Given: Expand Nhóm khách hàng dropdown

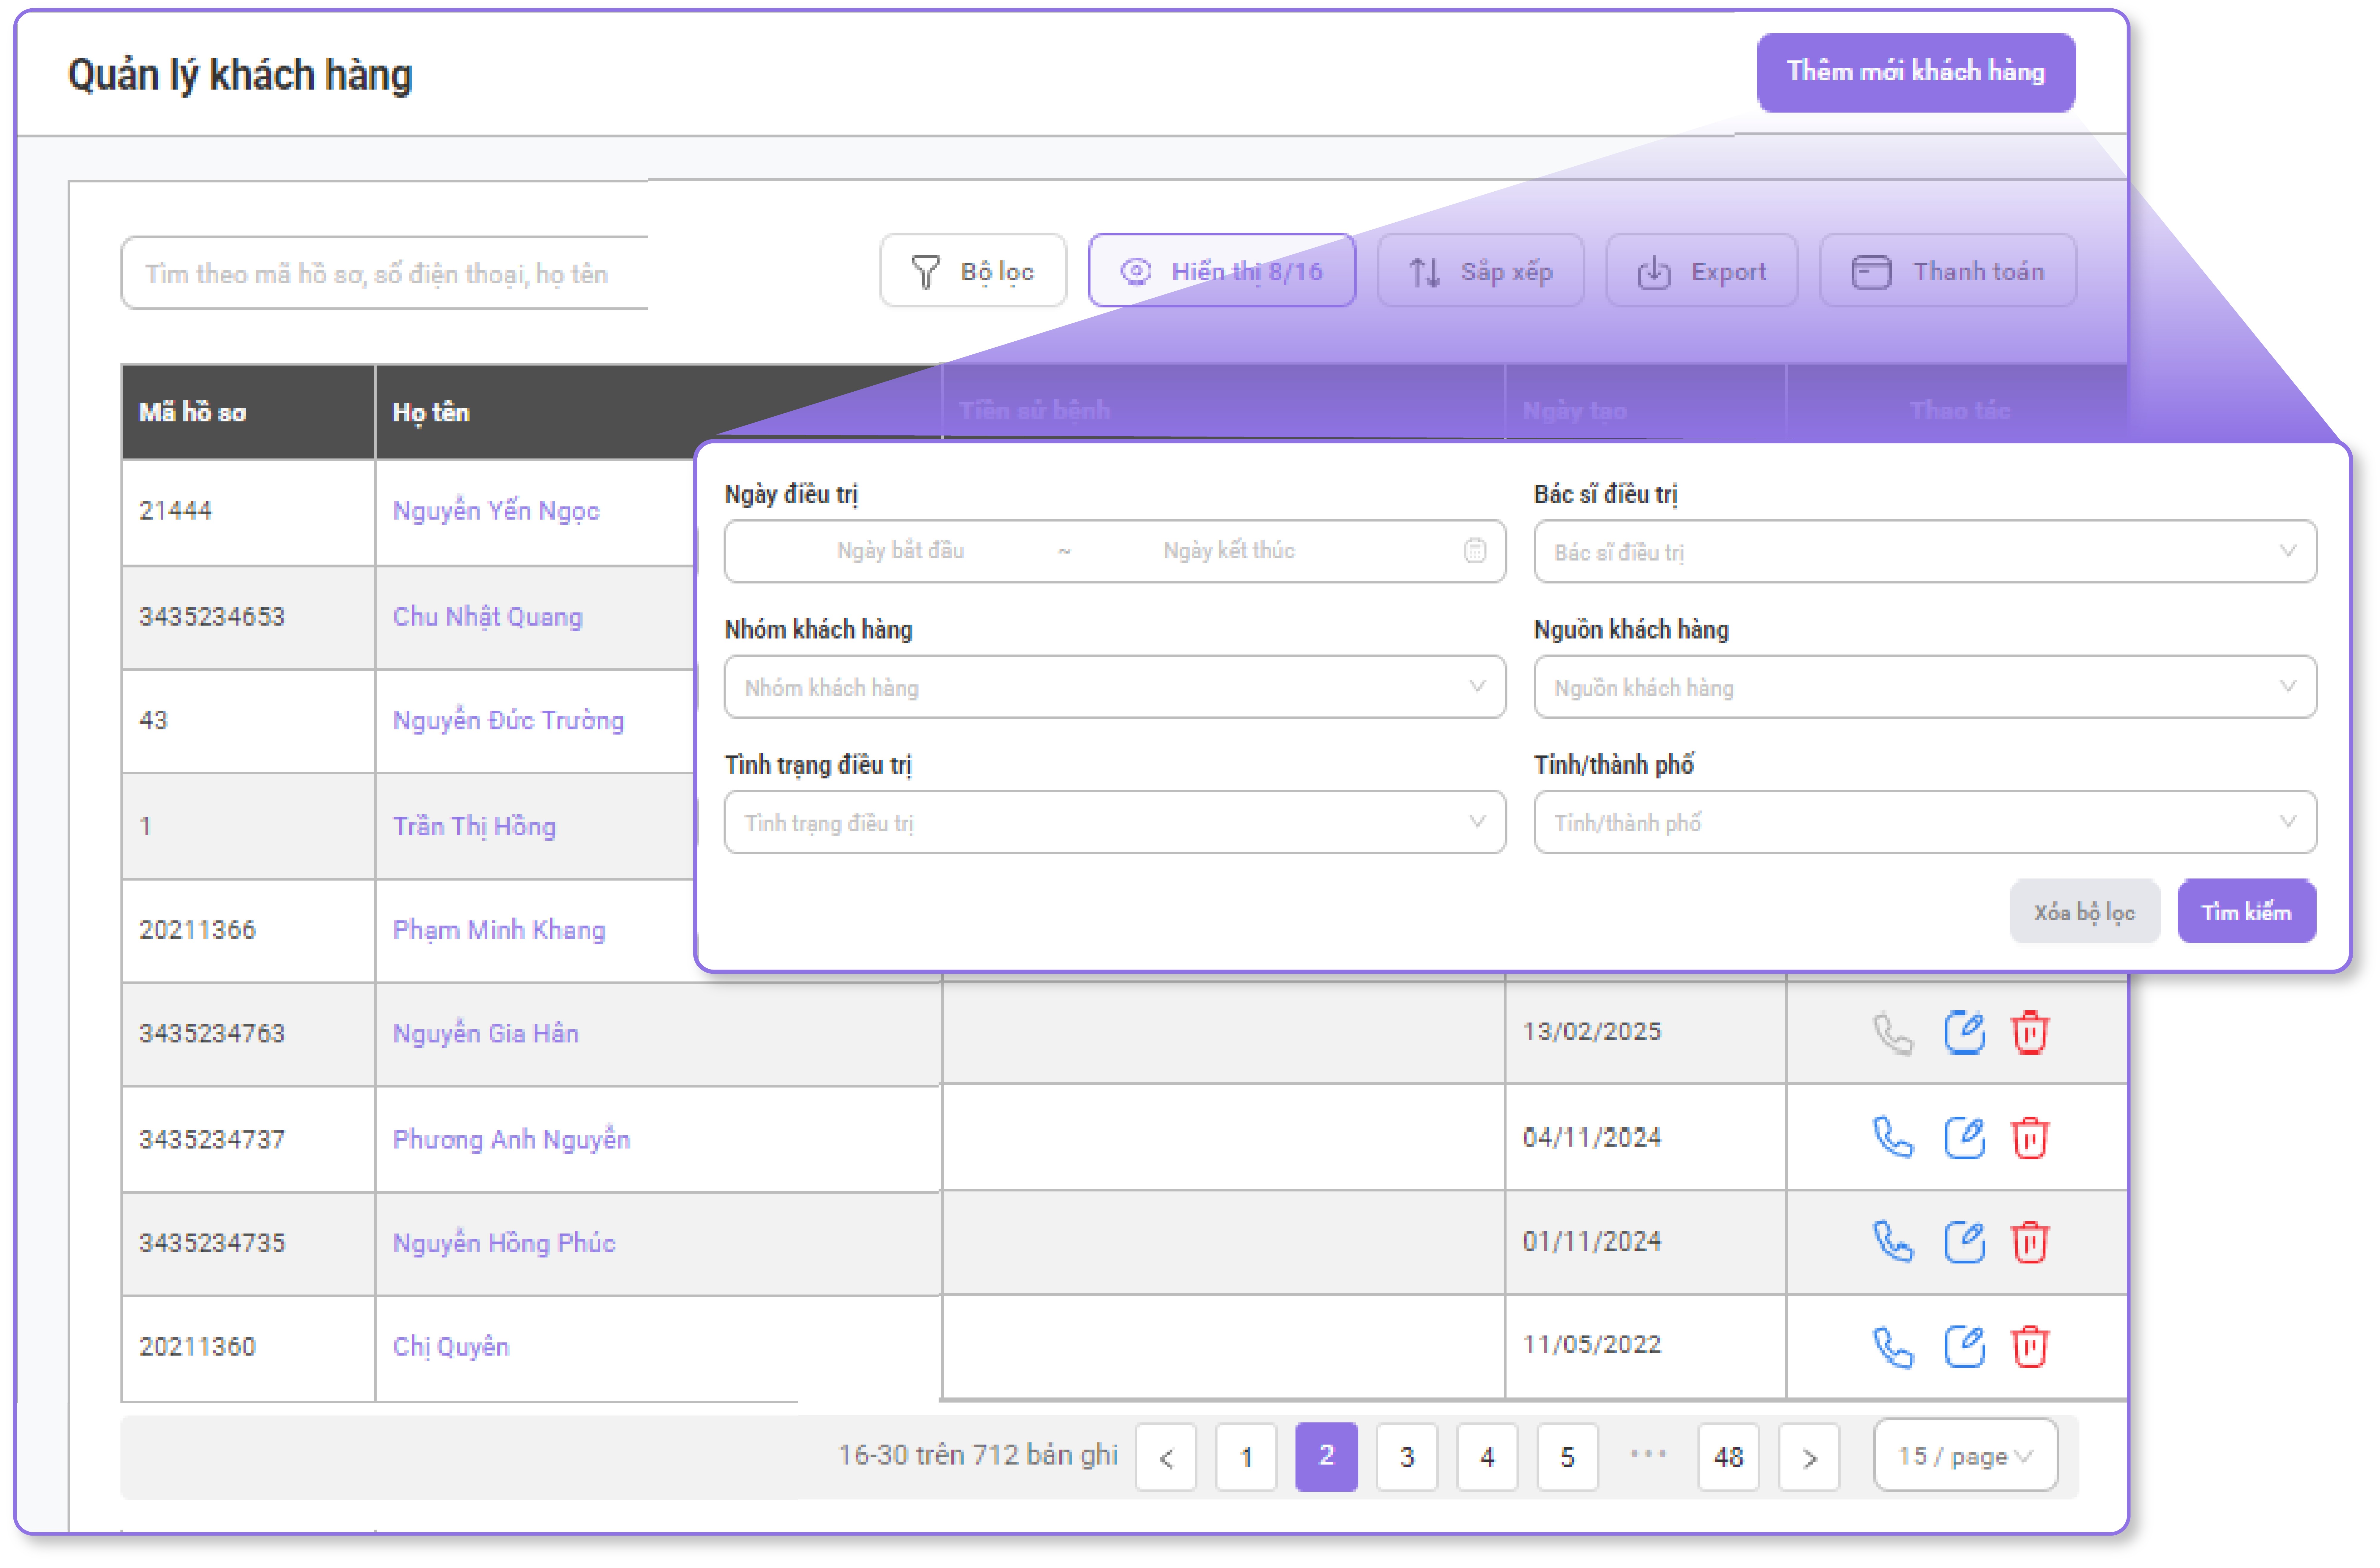Looking at the screenshot, I should (1115, 687).
